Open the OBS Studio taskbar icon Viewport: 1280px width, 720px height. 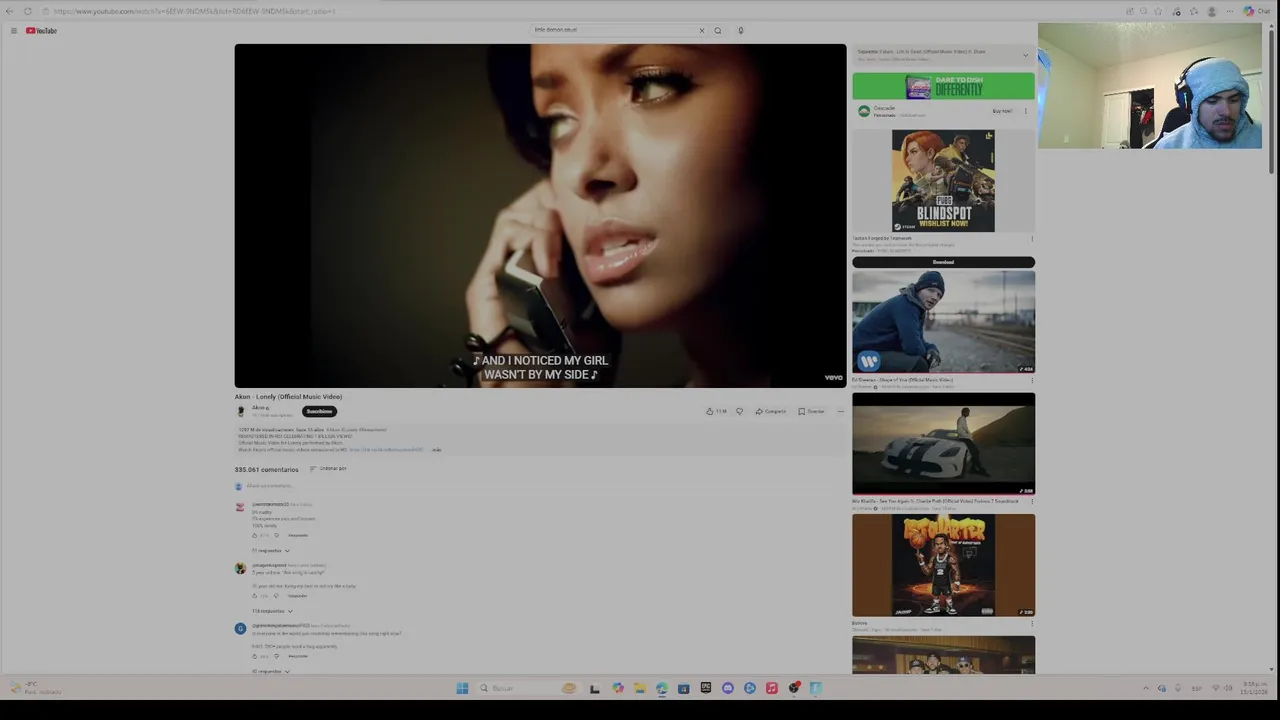click(794, 688)
